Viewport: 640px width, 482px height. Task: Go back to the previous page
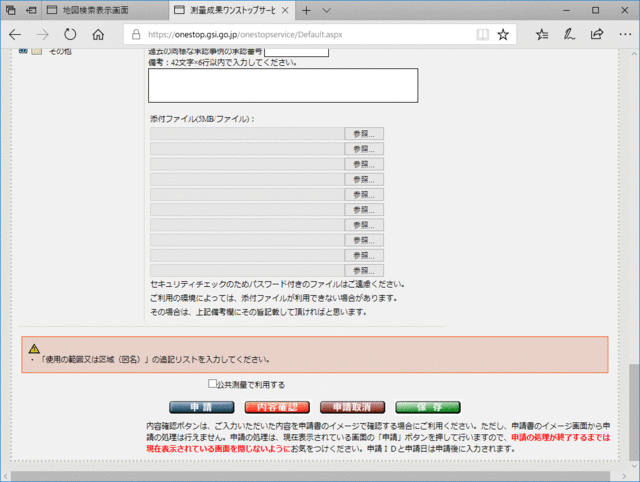coord(15,35)
